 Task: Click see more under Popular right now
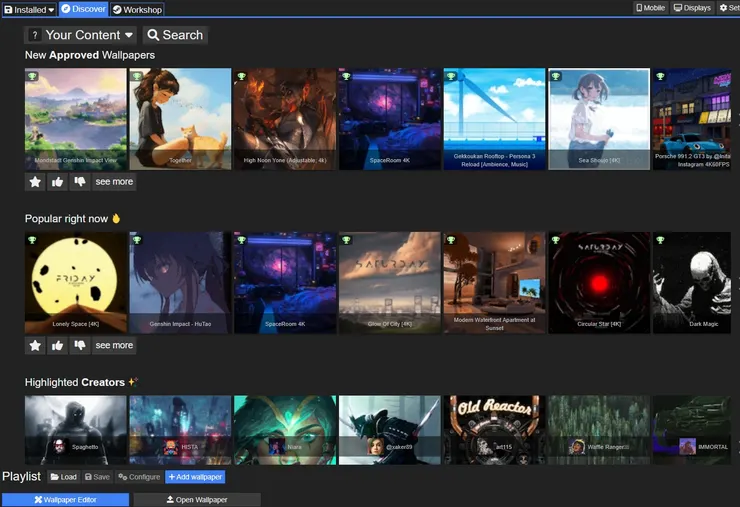(x=114, y=345)
